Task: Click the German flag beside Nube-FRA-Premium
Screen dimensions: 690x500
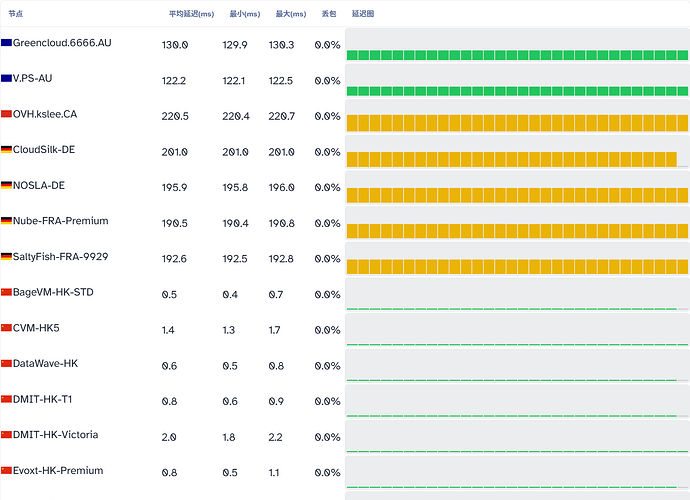Action: 6,221
